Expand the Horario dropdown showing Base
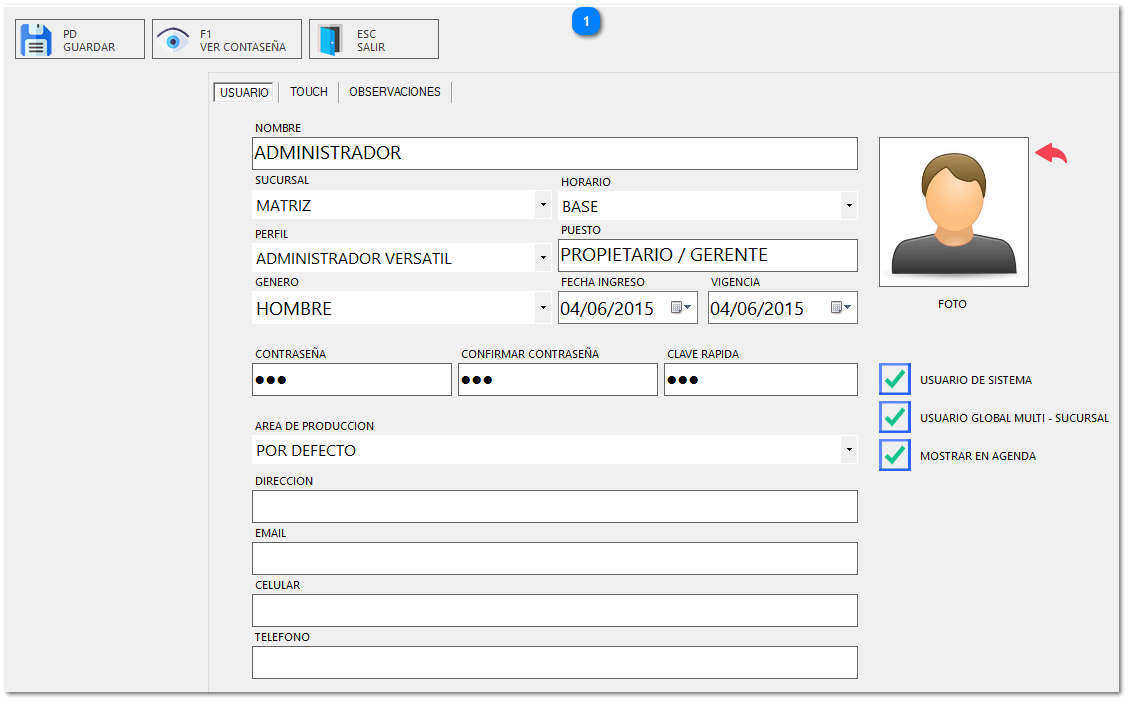 pyautogui.click(x=849, y=205)
